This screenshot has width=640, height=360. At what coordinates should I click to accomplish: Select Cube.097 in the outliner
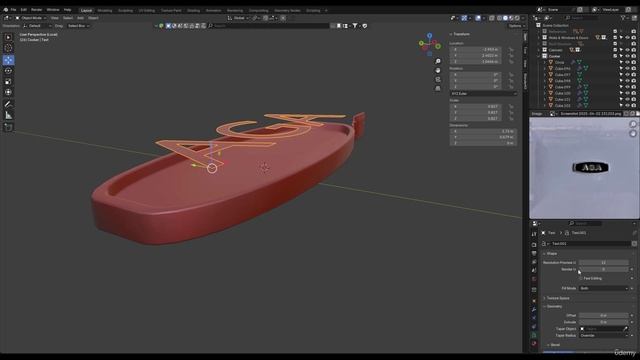tap(562, 75)
